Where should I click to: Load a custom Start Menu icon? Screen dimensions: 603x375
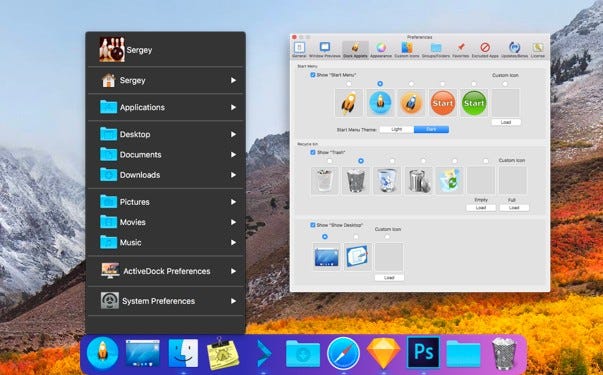(506, 122)
